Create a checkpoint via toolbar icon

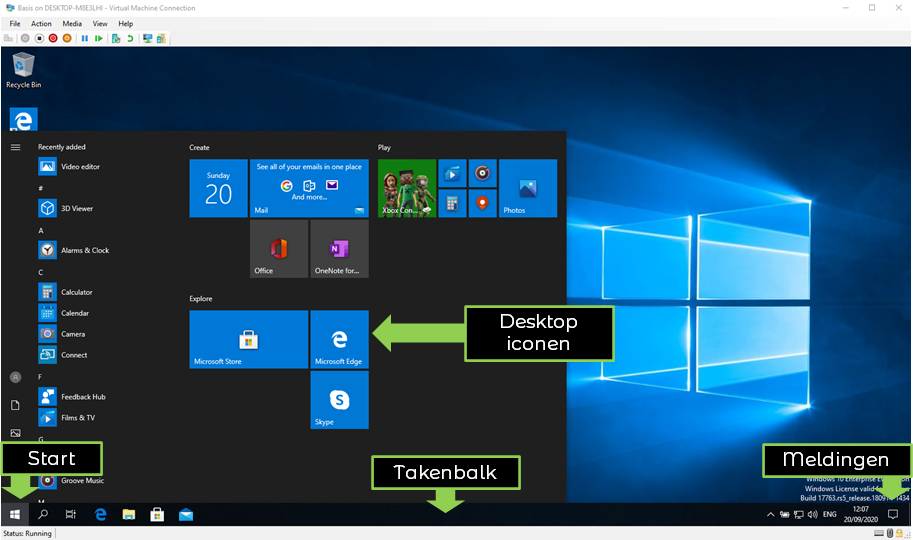click(x=116, y=38)
